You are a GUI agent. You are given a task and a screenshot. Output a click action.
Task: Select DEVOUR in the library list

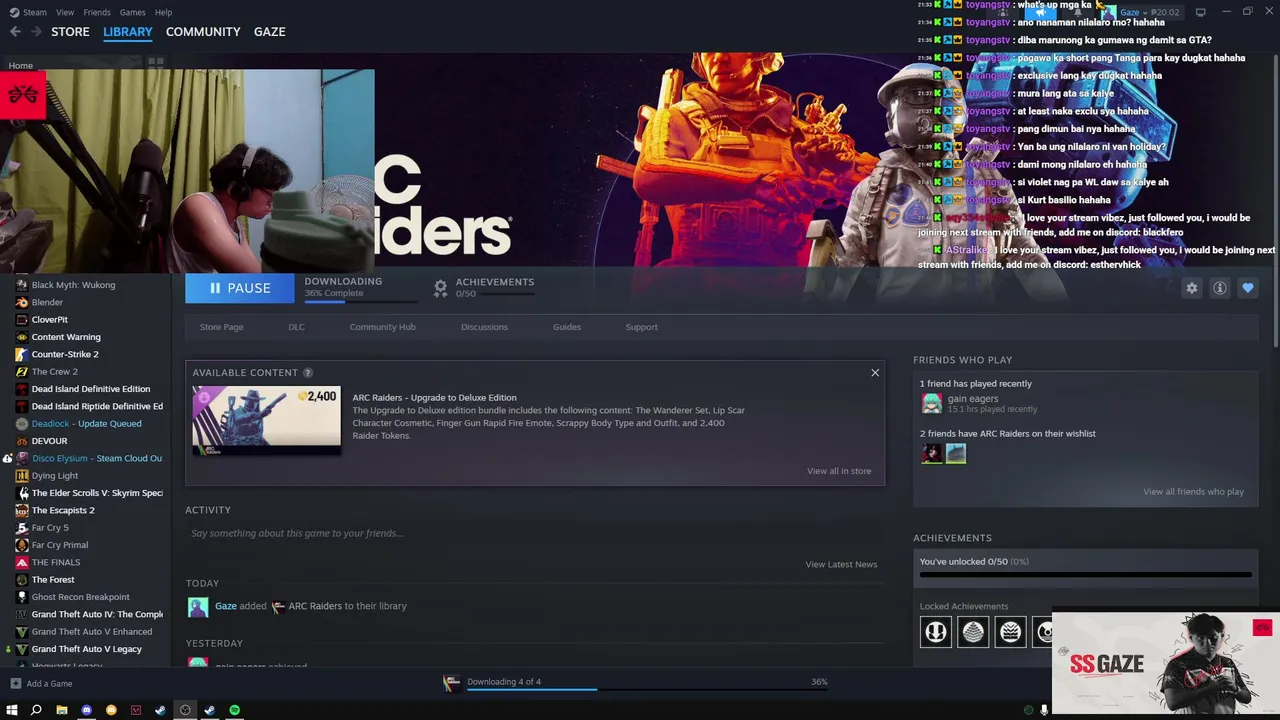click(49, 441)
